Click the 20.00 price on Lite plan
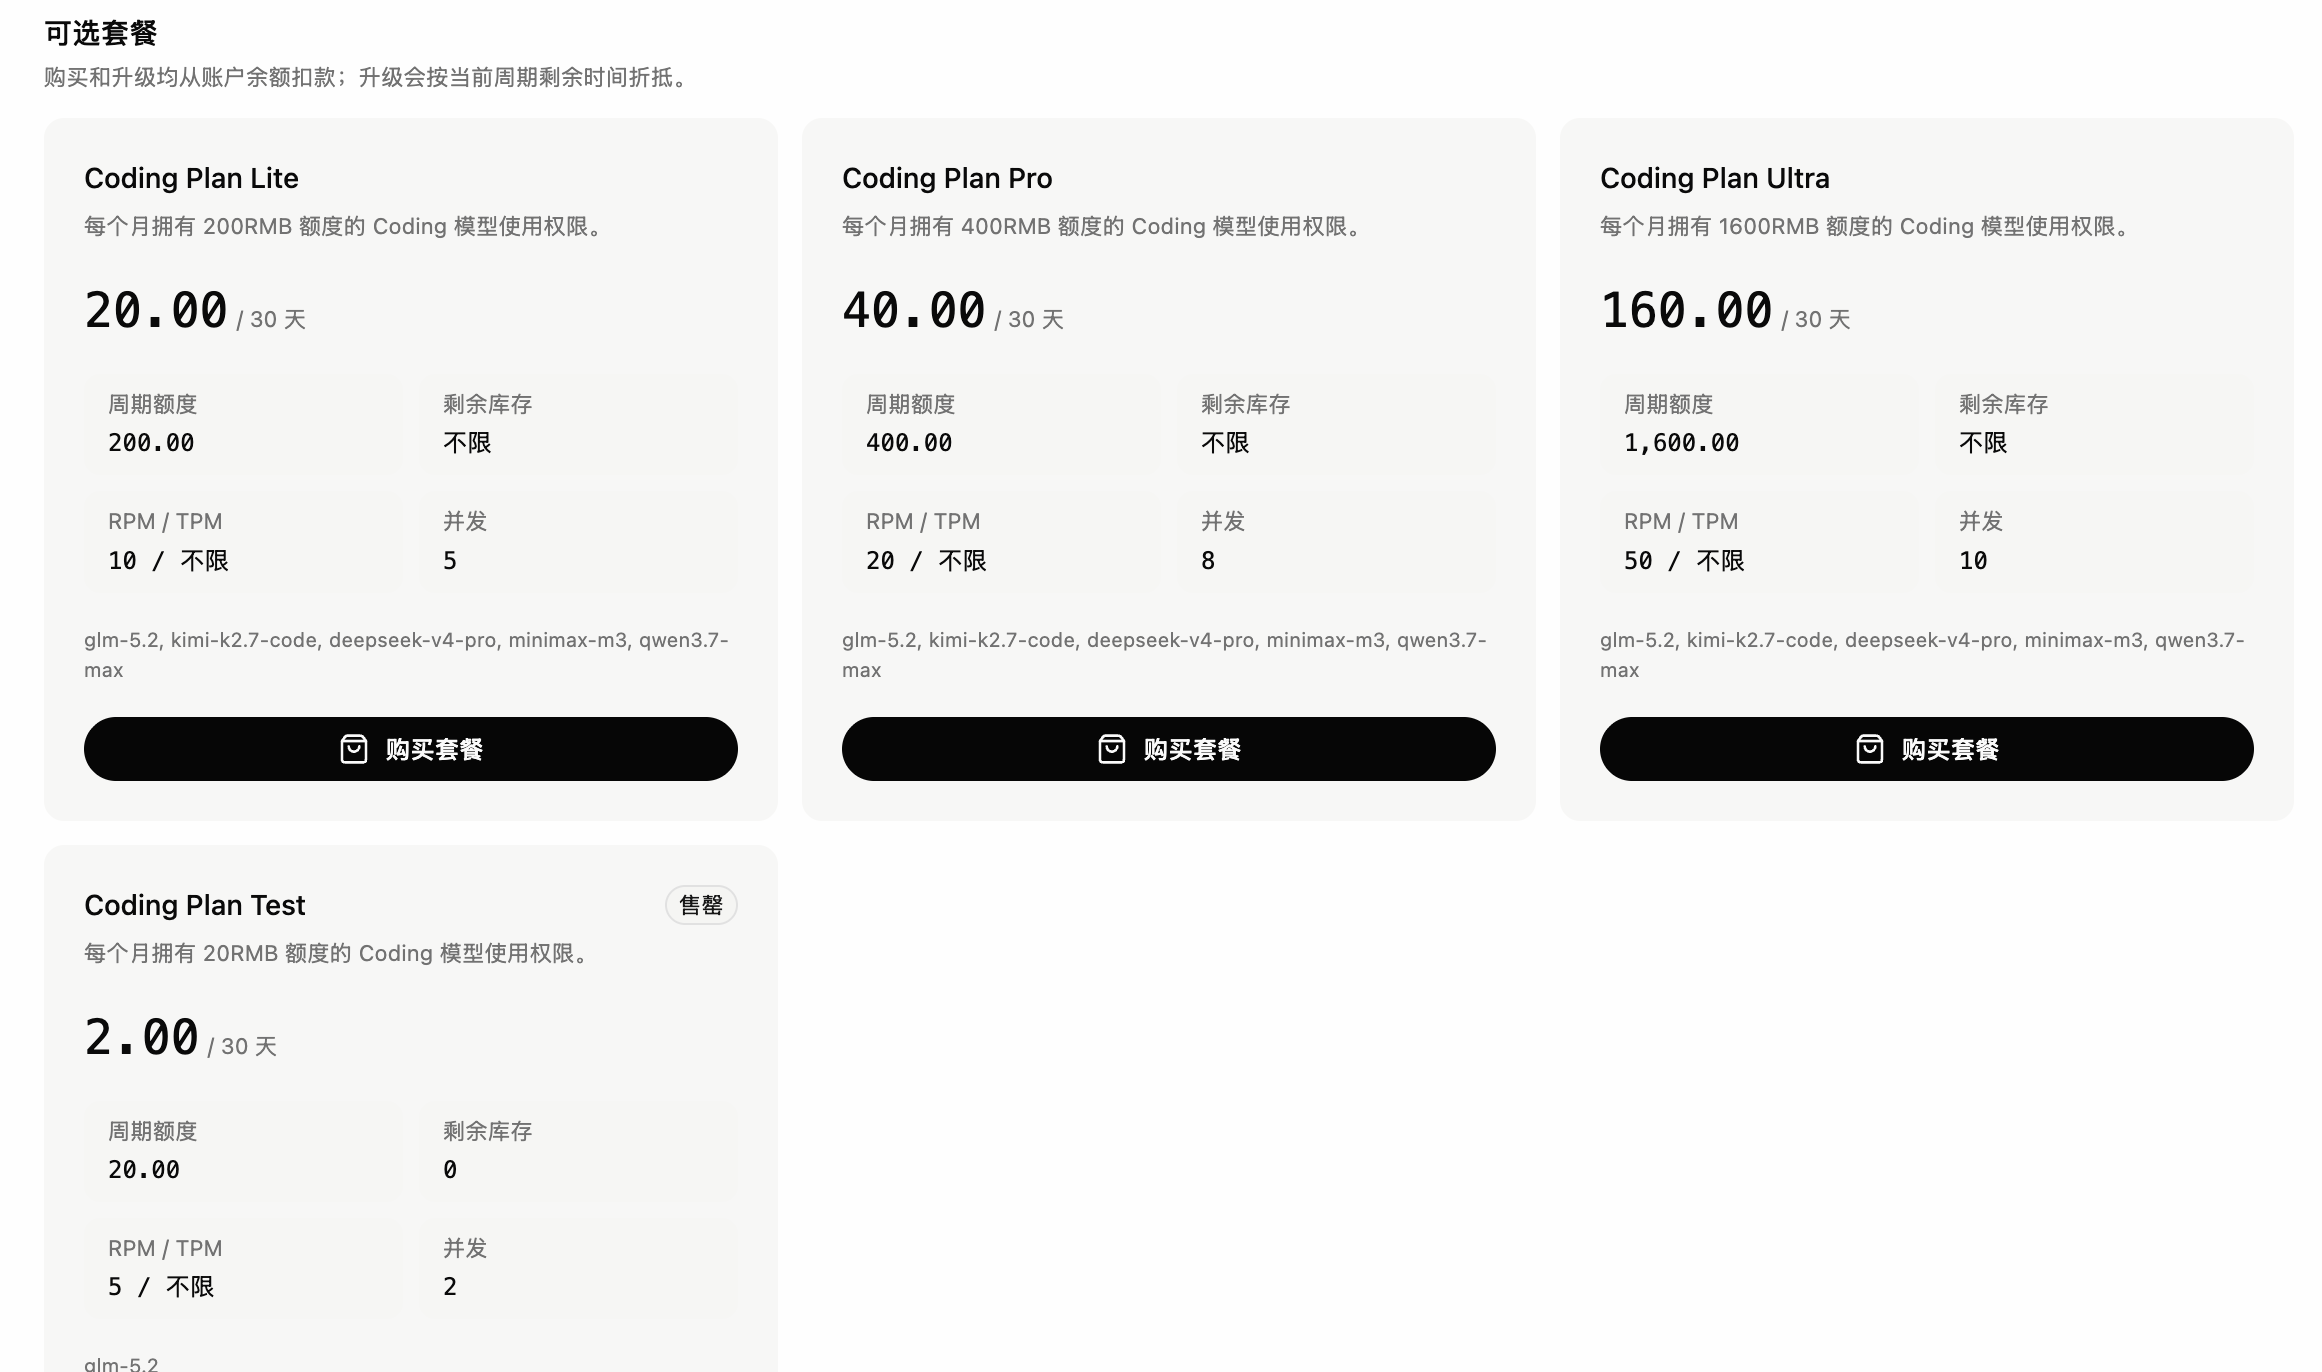This screenshot has height=1372, width=2322. (156, 310)
